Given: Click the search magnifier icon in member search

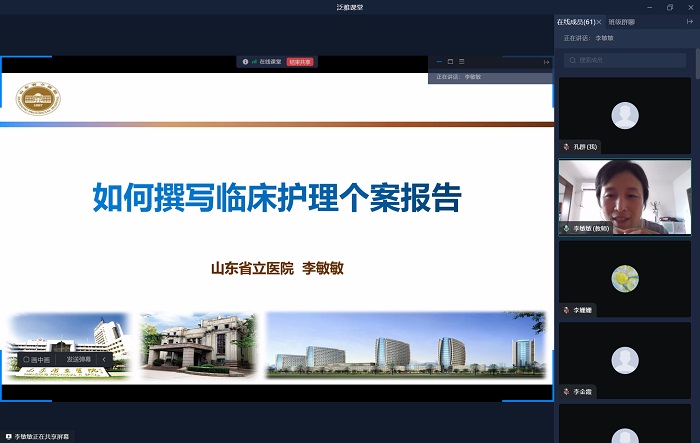Looking at the screenshot, I should point(571,60).
